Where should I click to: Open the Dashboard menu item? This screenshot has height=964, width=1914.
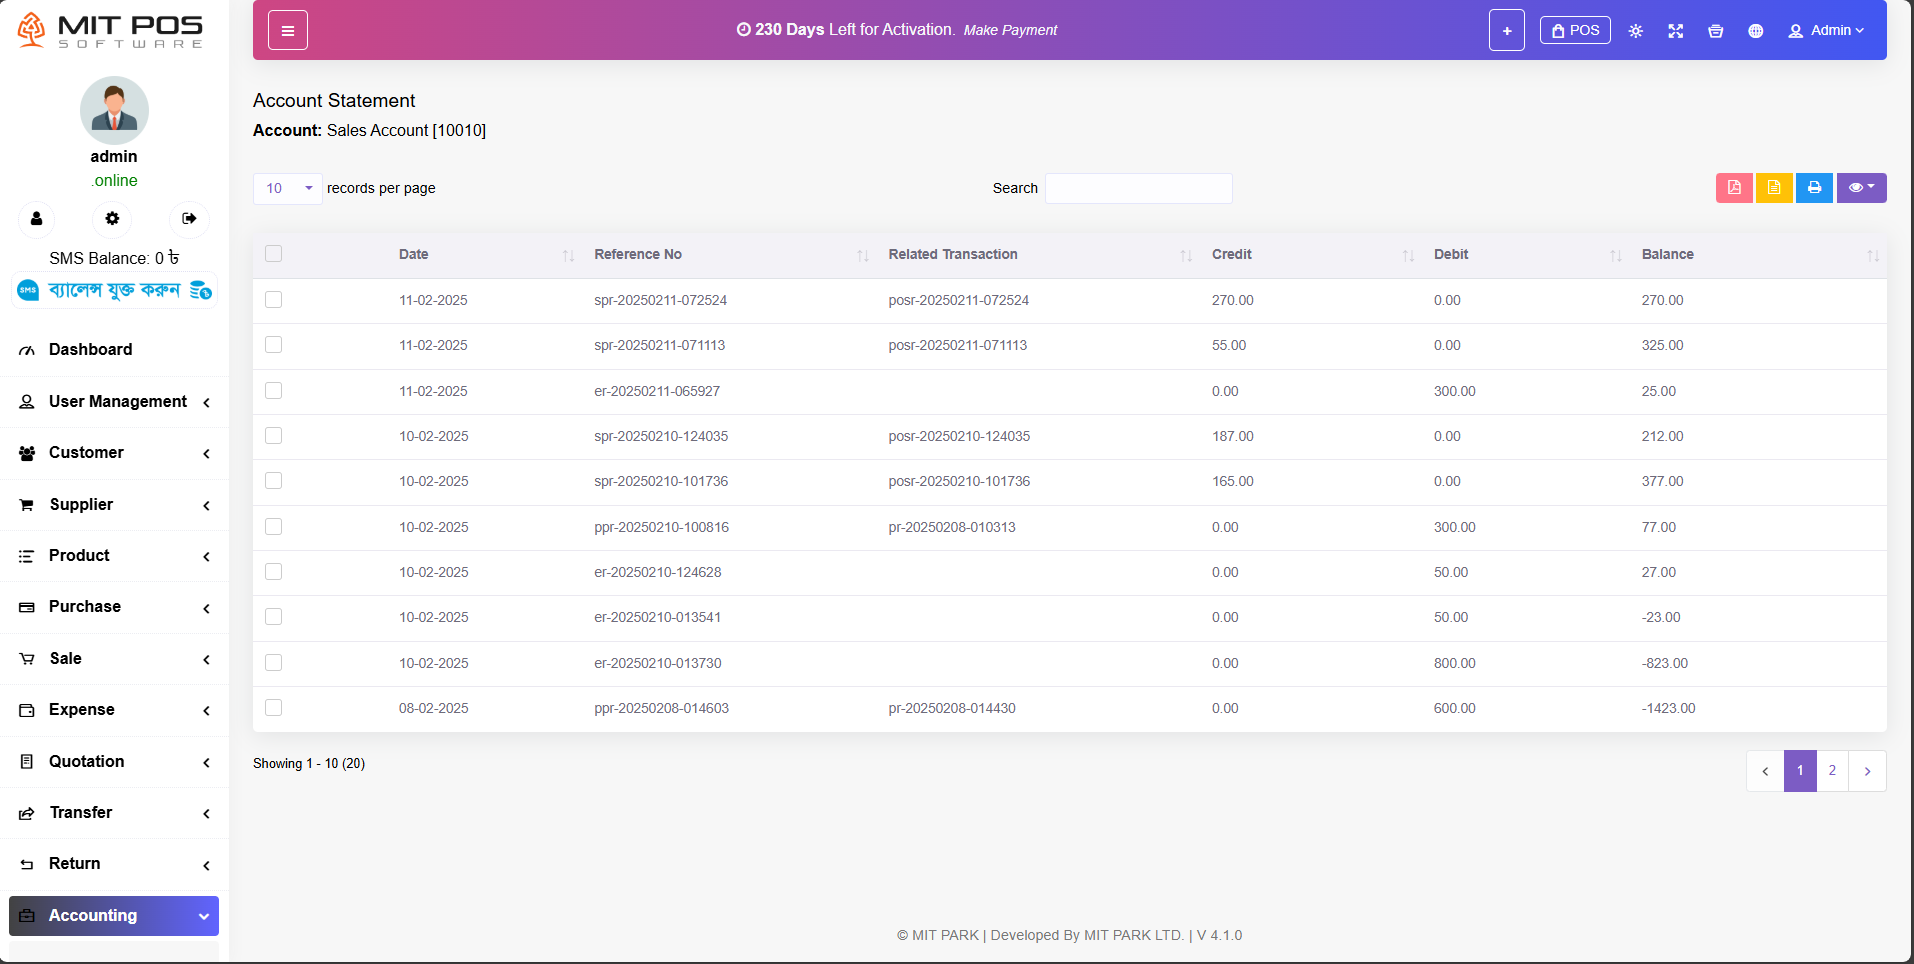[90, 350]
